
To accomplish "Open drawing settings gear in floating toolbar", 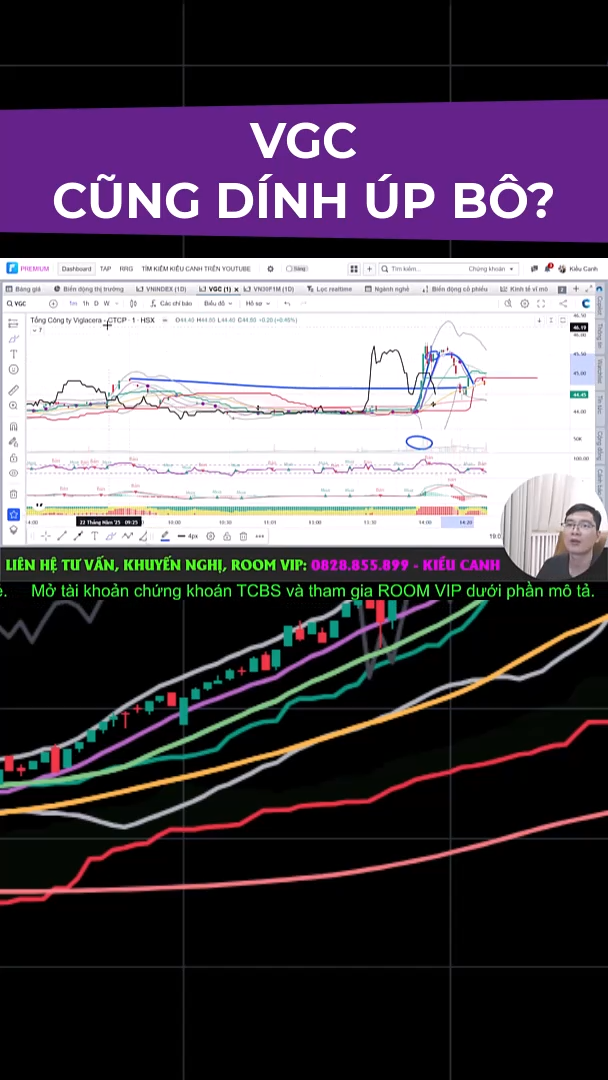I will point(211,536).
